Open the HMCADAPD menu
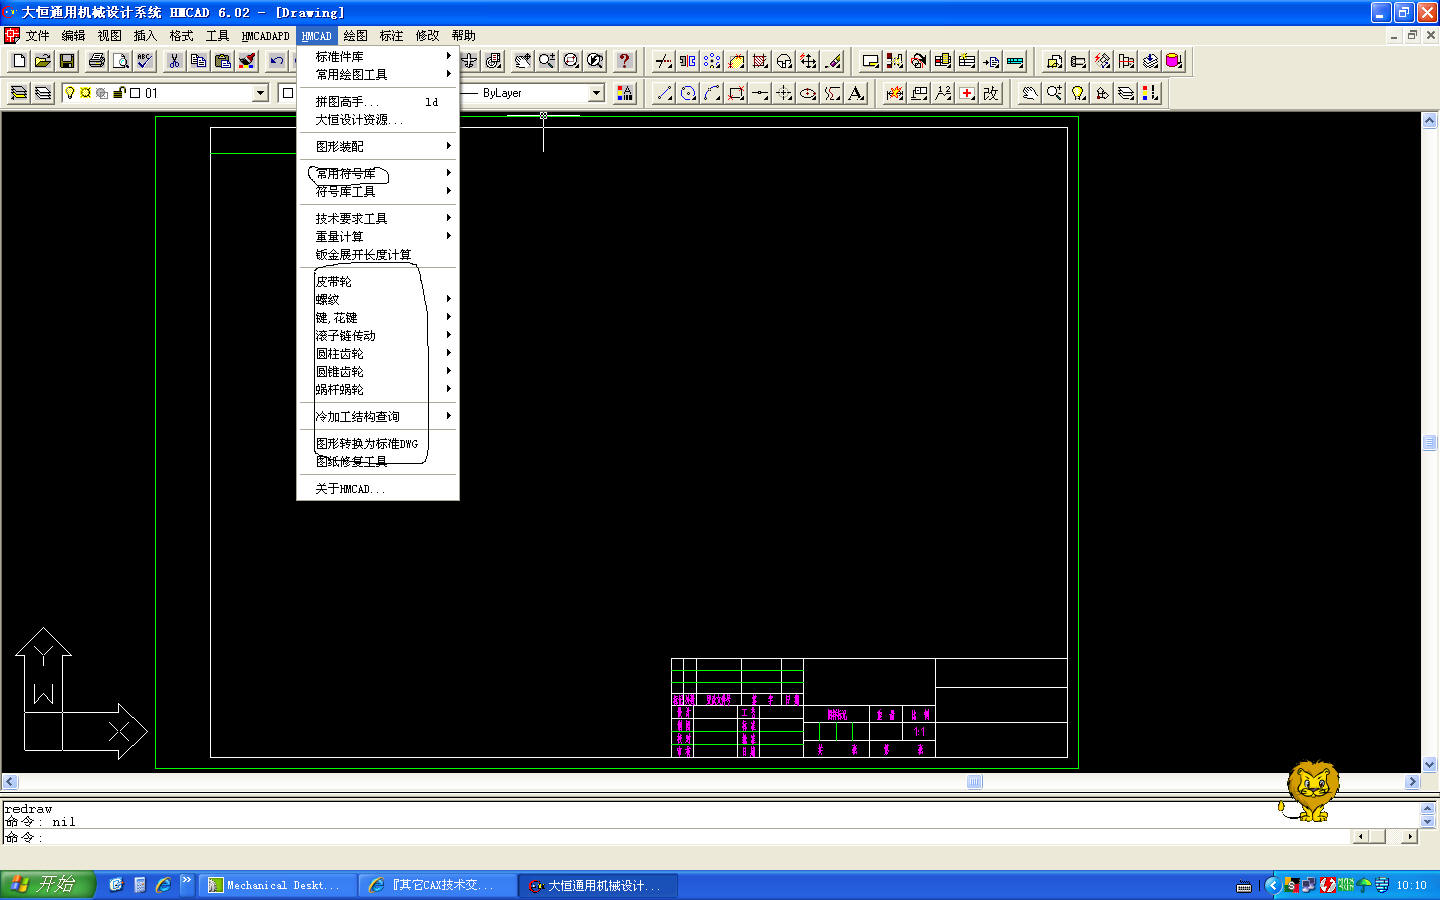The height and width of the screenshot is (900, 1440). [x=265, y=36]
